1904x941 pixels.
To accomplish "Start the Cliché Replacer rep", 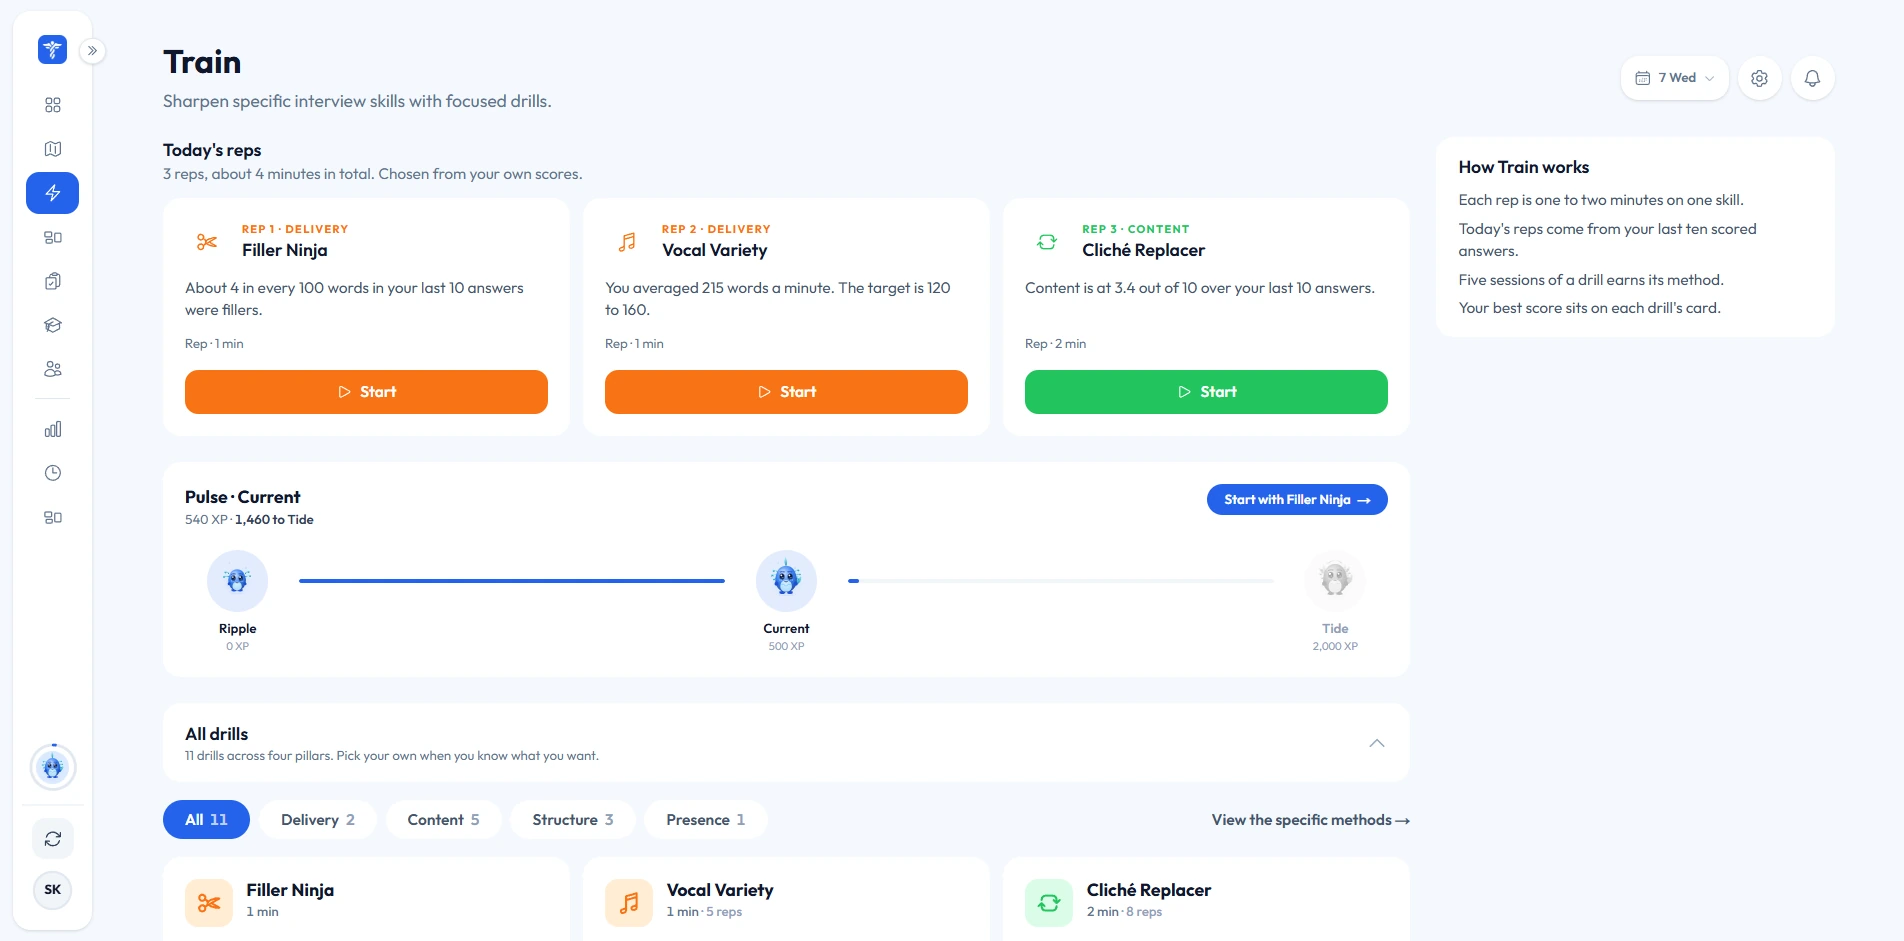I will (1206, 392).
